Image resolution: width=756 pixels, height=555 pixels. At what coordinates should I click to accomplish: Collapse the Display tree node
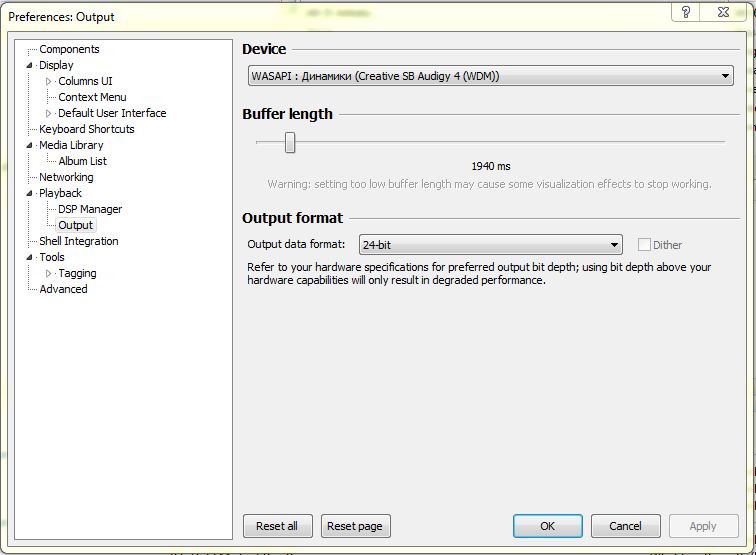tap(29, 65)
